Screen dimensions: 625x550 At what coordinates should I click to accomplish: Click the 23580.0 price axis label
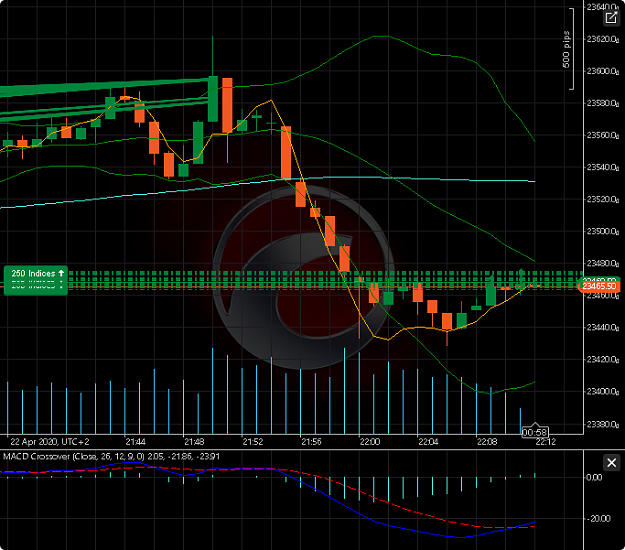[603, 103]
